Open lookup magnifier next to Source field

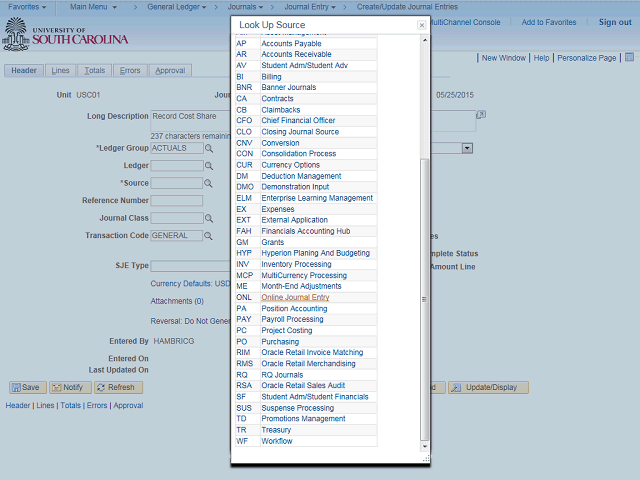pos(208,183)
